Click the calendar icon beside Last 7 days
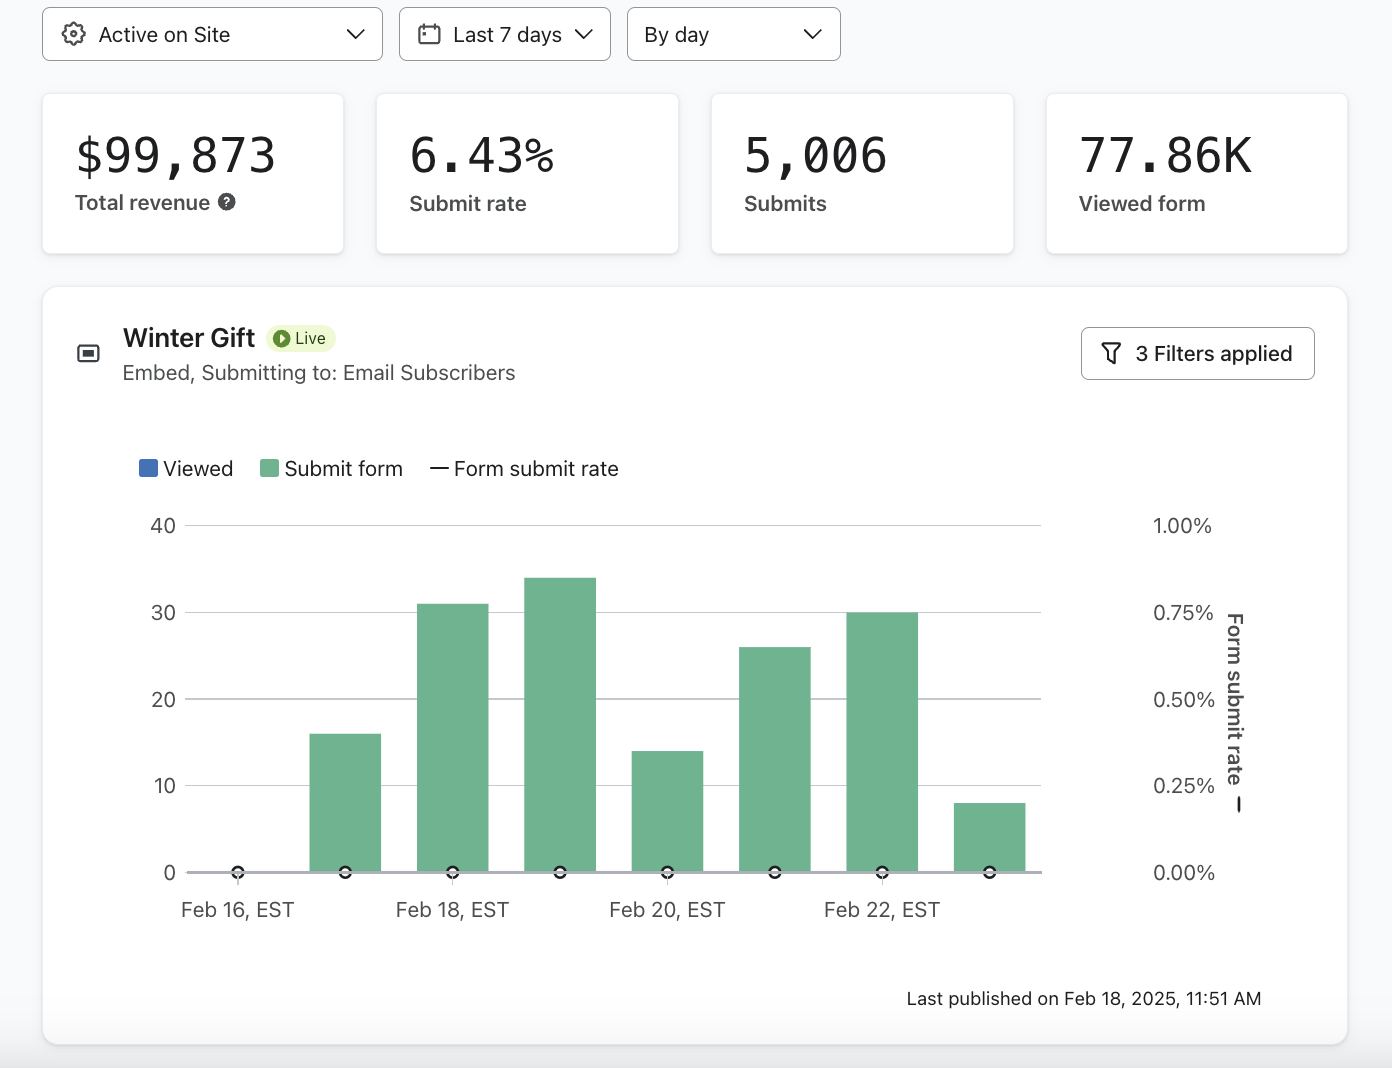Image resolution: width=1392 pixels, height=1068 pixels. coord(429,34)
